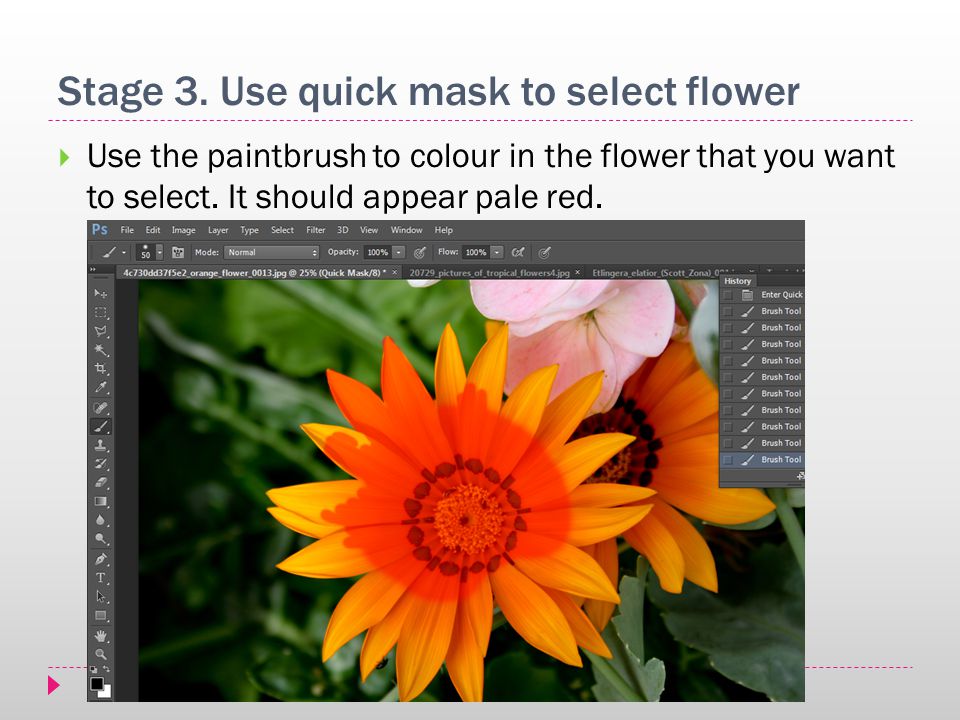Open the Filter menu
960x720 pixels.
coord(315,230)
